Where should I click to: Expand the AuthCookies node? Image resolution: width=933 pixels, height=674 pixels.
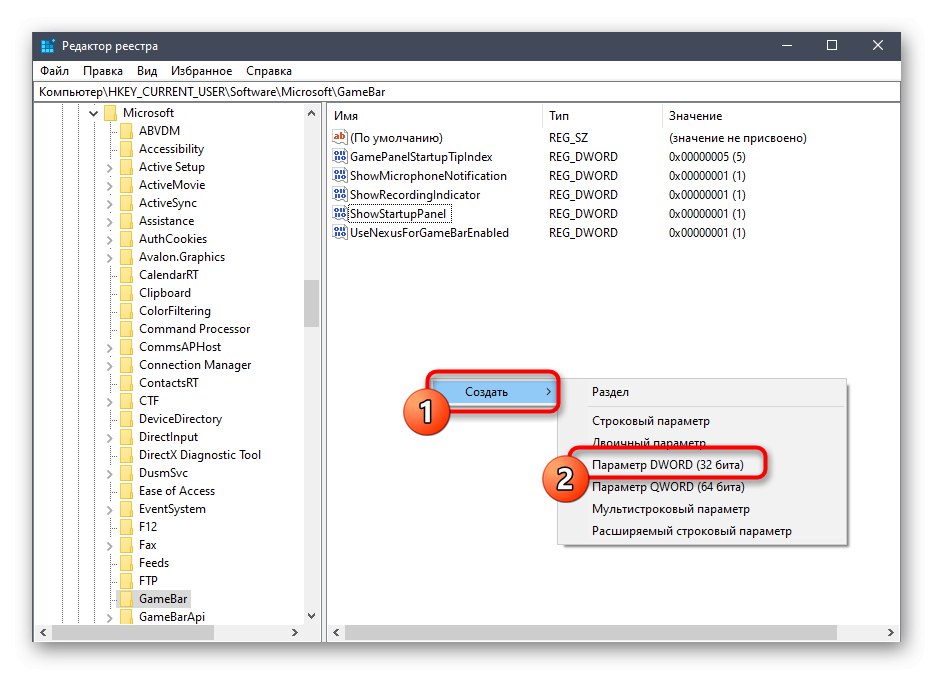tap(109, 240)
